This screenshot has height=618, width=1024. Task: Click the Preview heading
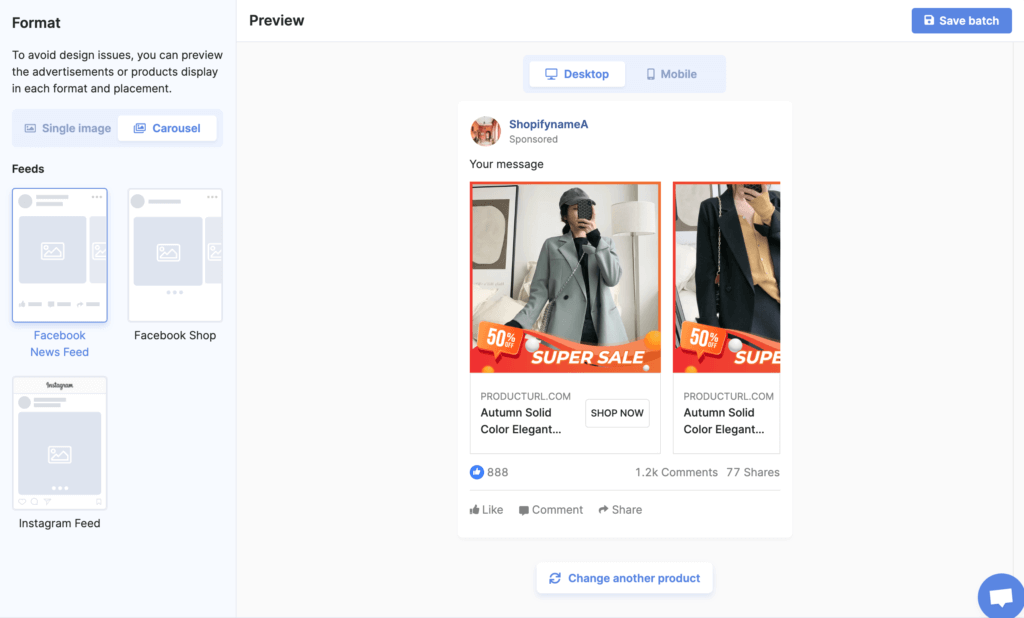[277, 20]
